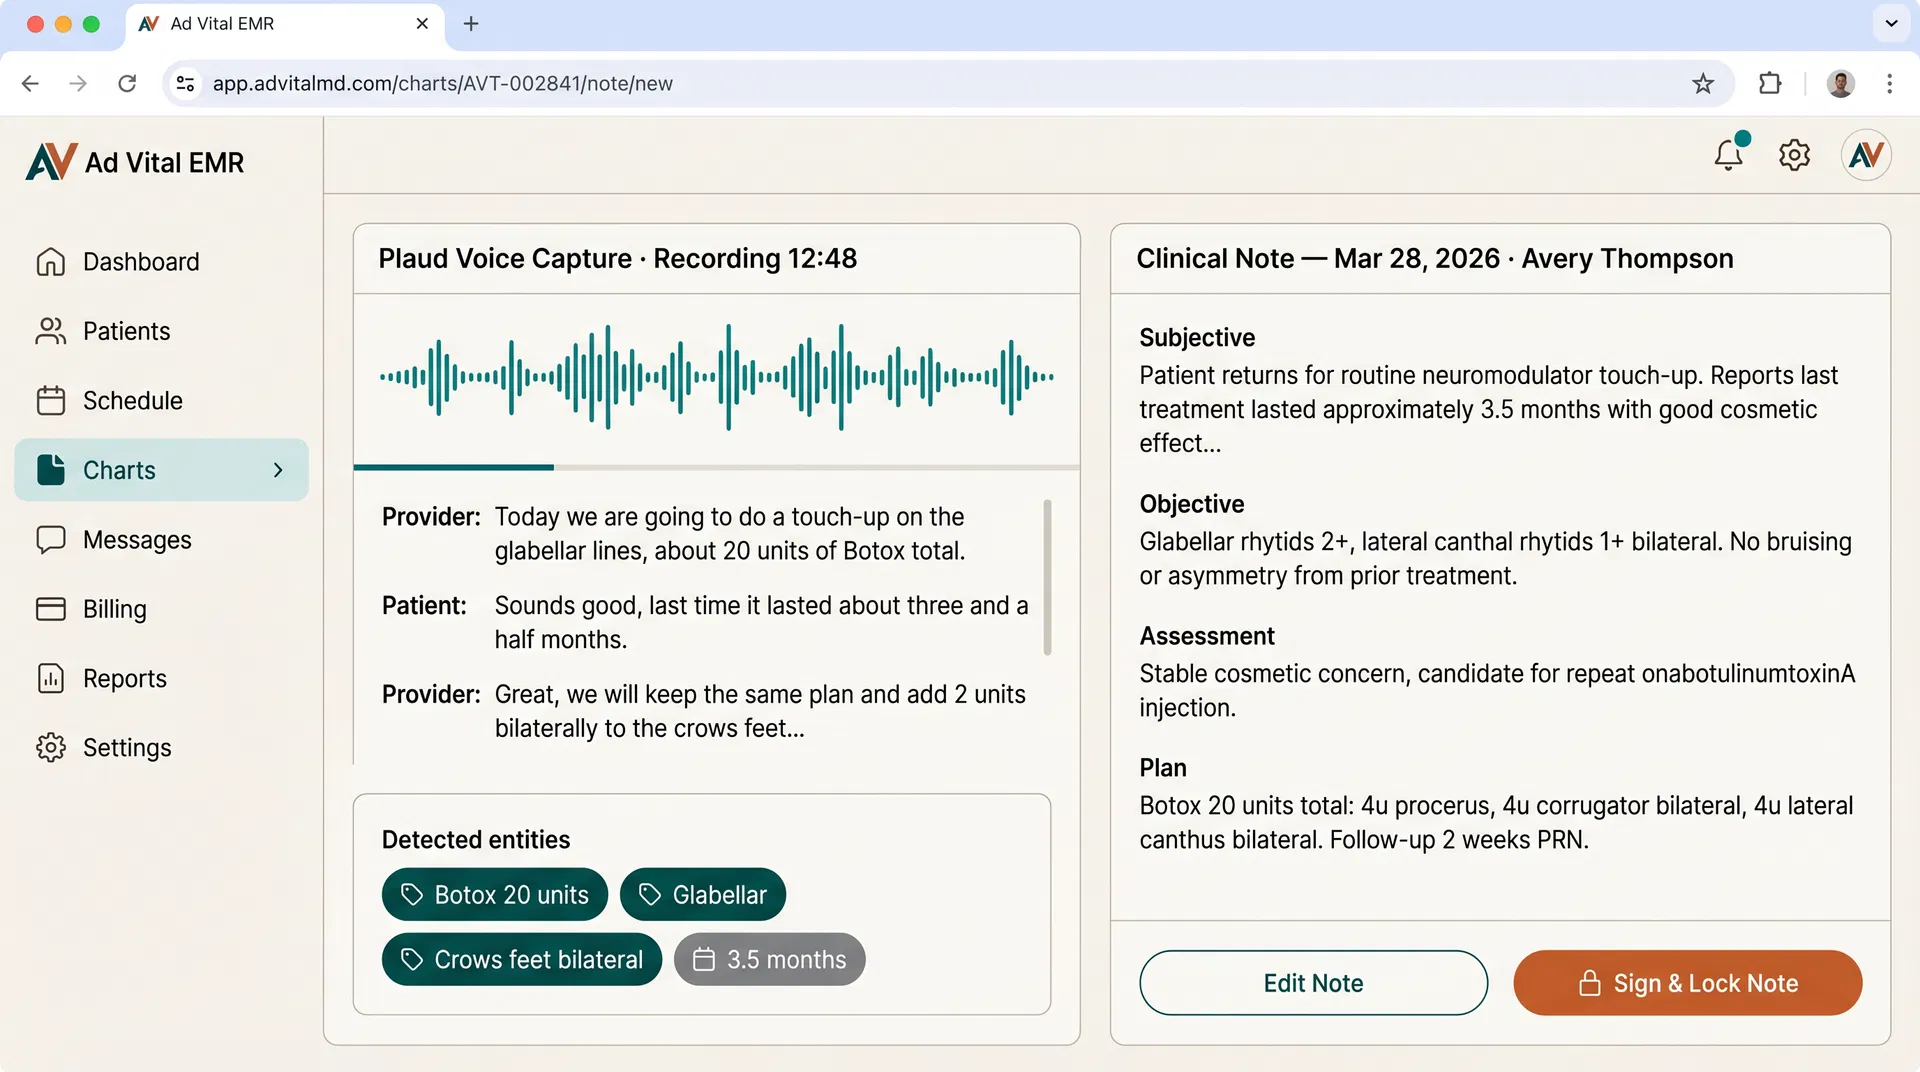Click the recording playback progress bar
Viewport: 1920px width, 1072px height.
click(717, 467)
